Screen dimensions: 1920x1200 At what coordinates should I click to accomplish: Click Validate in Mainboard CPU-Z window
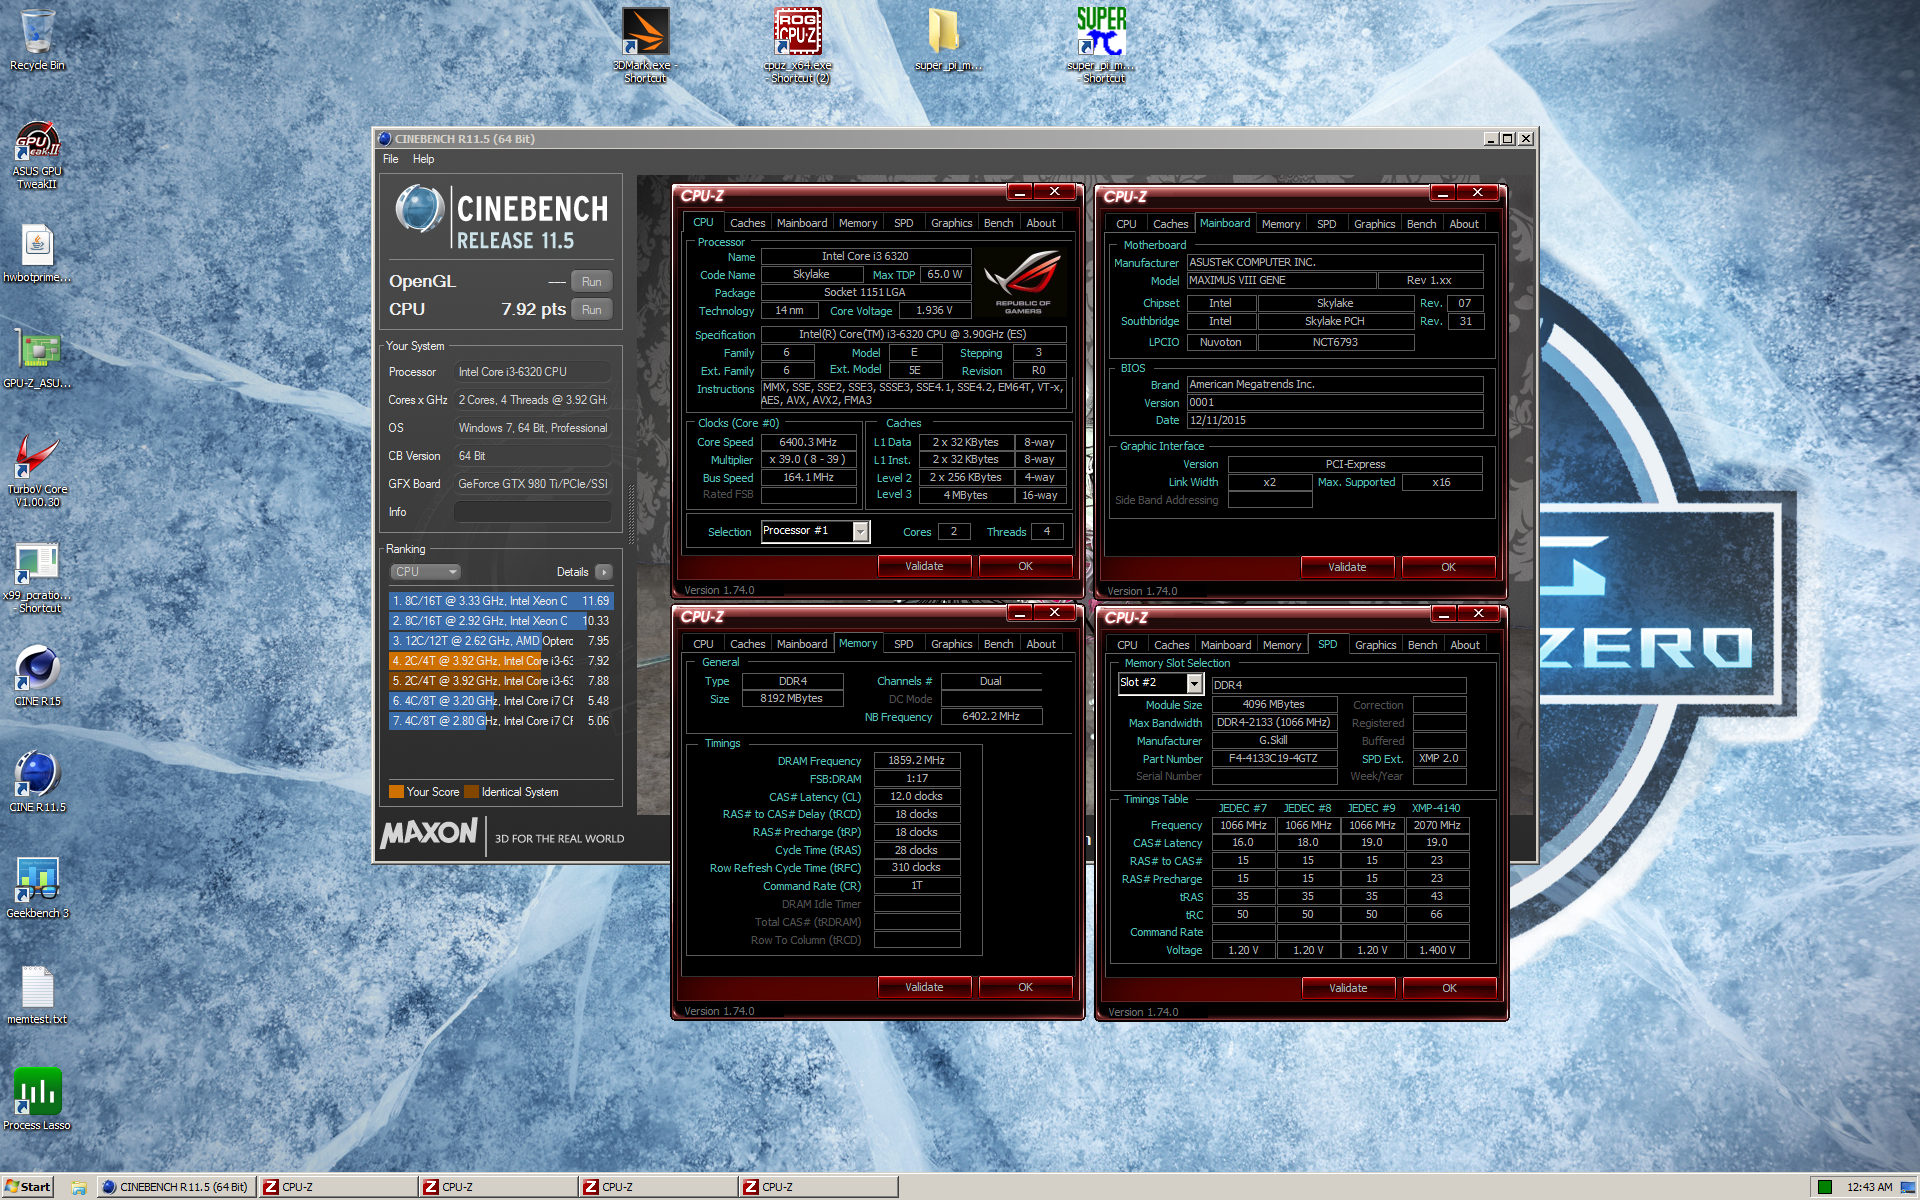(1347, 567)
